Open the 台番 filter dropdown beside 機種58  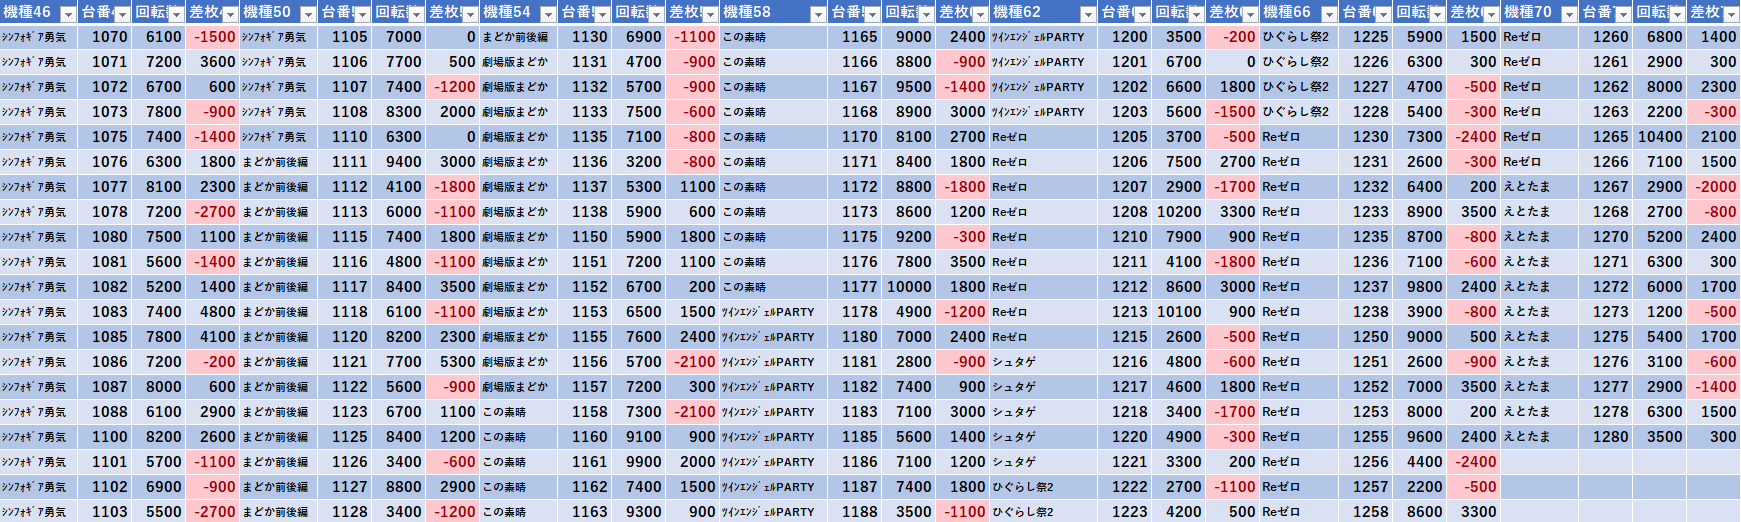tap(872, 14)
